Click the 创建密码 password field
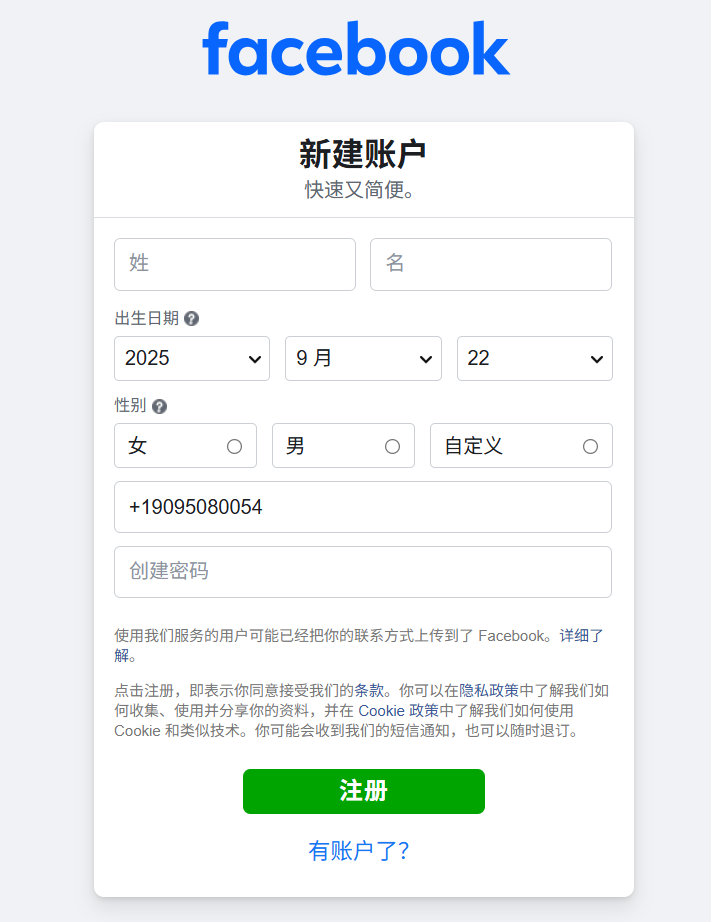This screenshot has height=922, width=711. tap(363, 572)
